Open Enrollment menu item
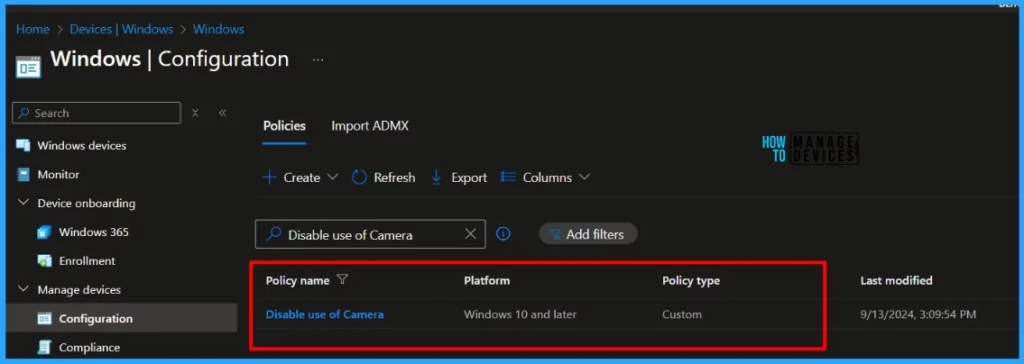This screenshot has width=1024, height=364. point(87,261)
